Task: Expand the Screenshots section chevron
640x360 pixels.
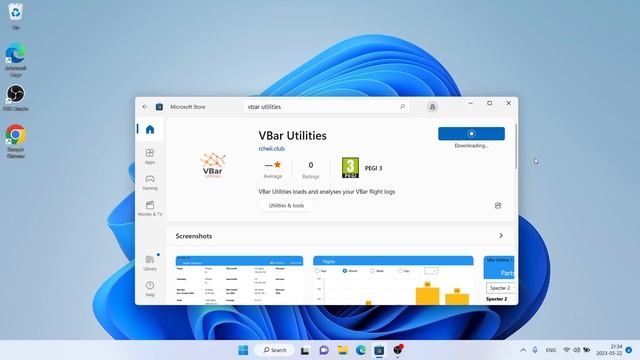Action: [501, 236]
